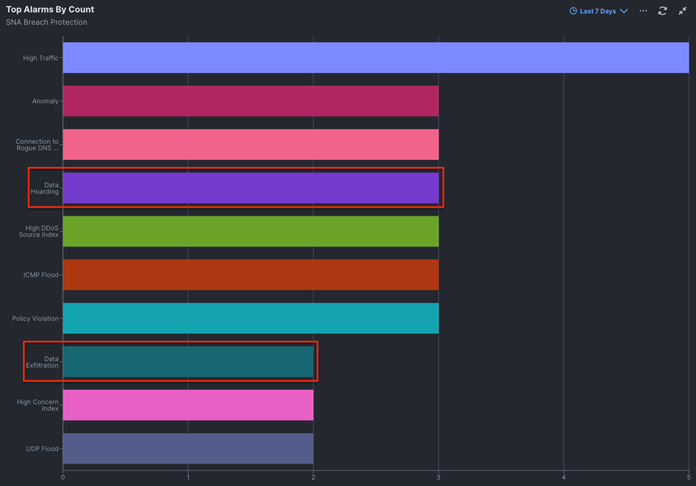This screenshot has height=486, width=696.
Task: Select the Anomaly bar
Action: (251, 101)
